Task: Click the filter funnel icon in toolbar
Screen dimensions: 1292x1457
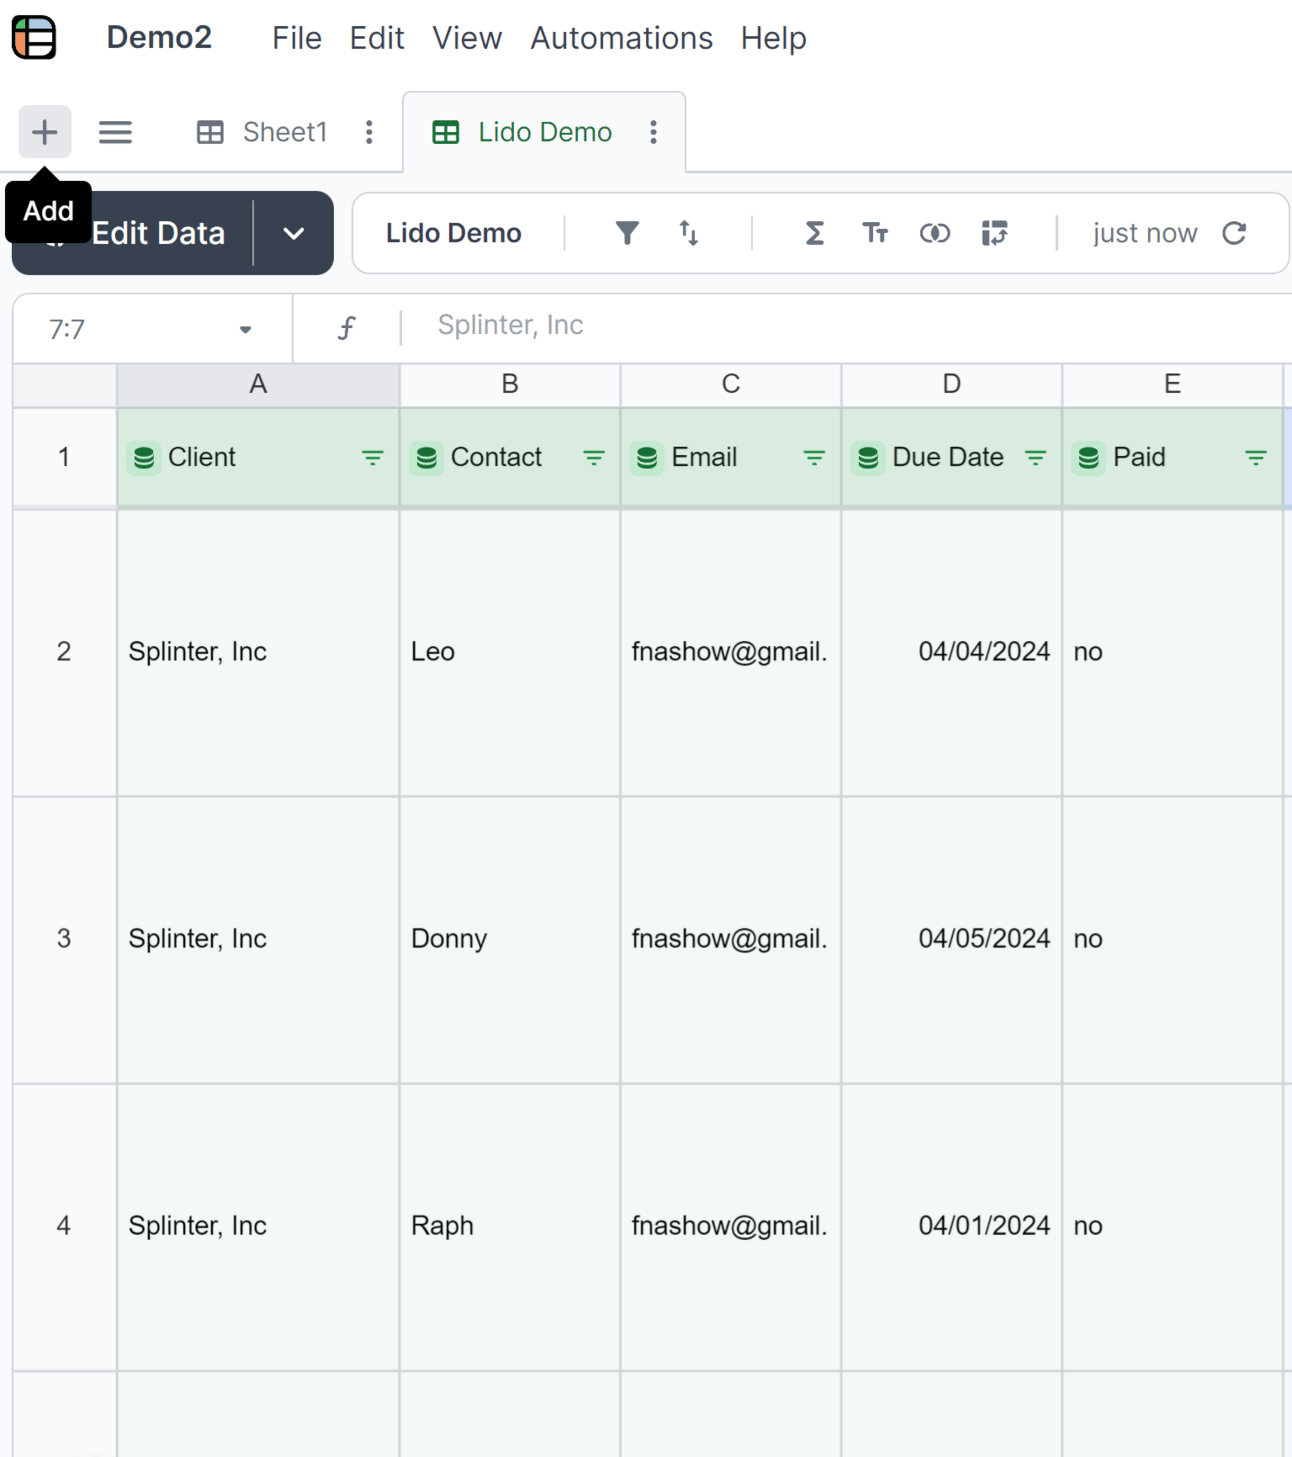Action: (626, 233)
